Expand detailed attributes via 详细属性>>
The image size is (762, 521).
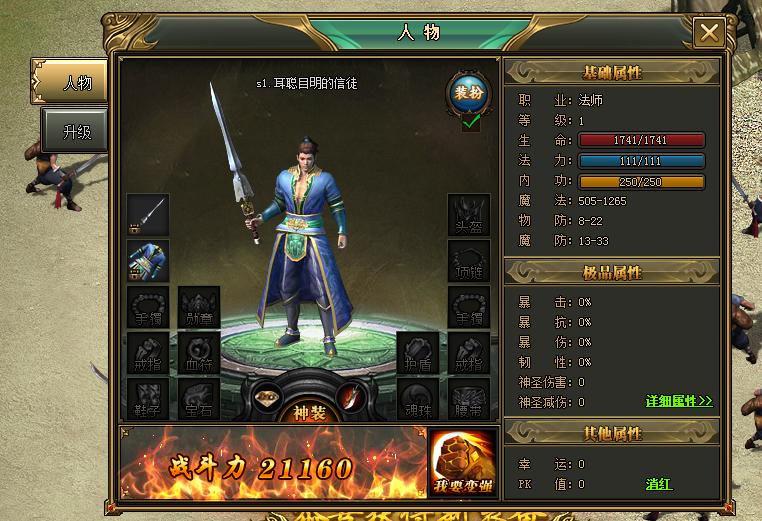coord(679,401)
